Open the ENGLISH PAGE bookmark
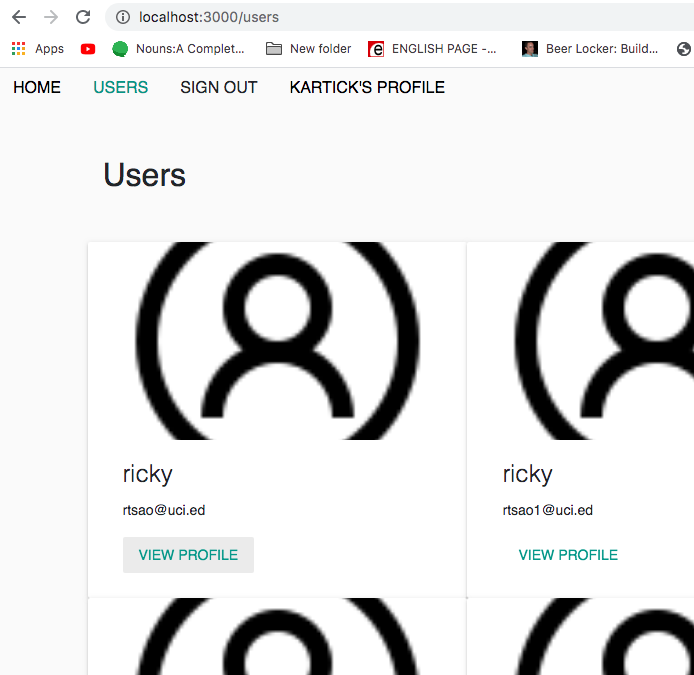The height and width of the screenshot is (675, 694). click(432, 49)
